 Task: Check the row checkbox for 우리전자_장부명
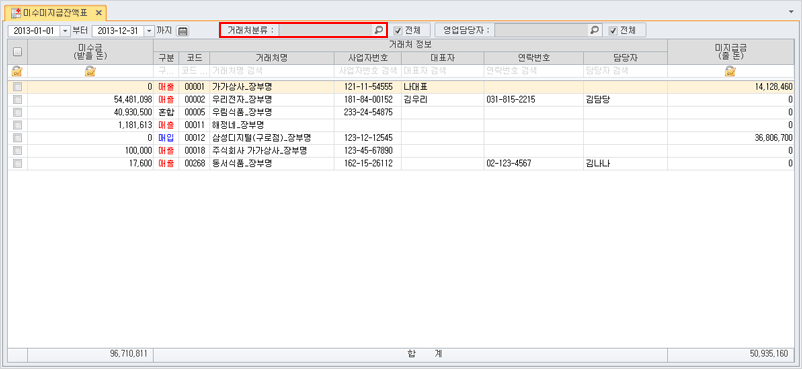tap(17, 100)
